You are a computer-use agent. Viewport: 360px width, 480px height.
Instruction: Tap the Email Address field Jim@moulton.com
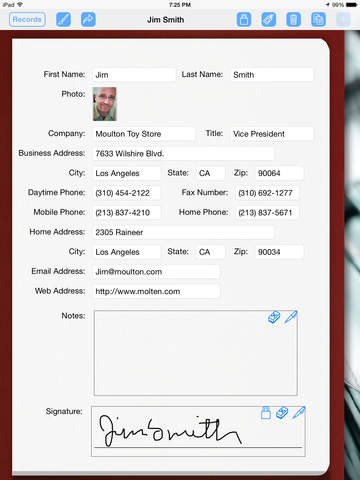tap(156, 271)
